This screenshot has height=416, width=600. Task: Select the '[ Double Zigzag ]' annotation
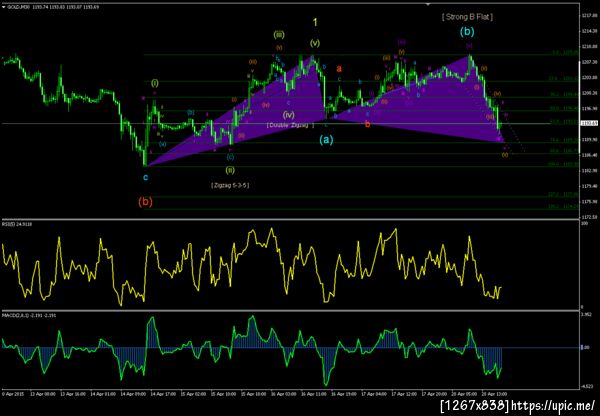tap(290, 125)
